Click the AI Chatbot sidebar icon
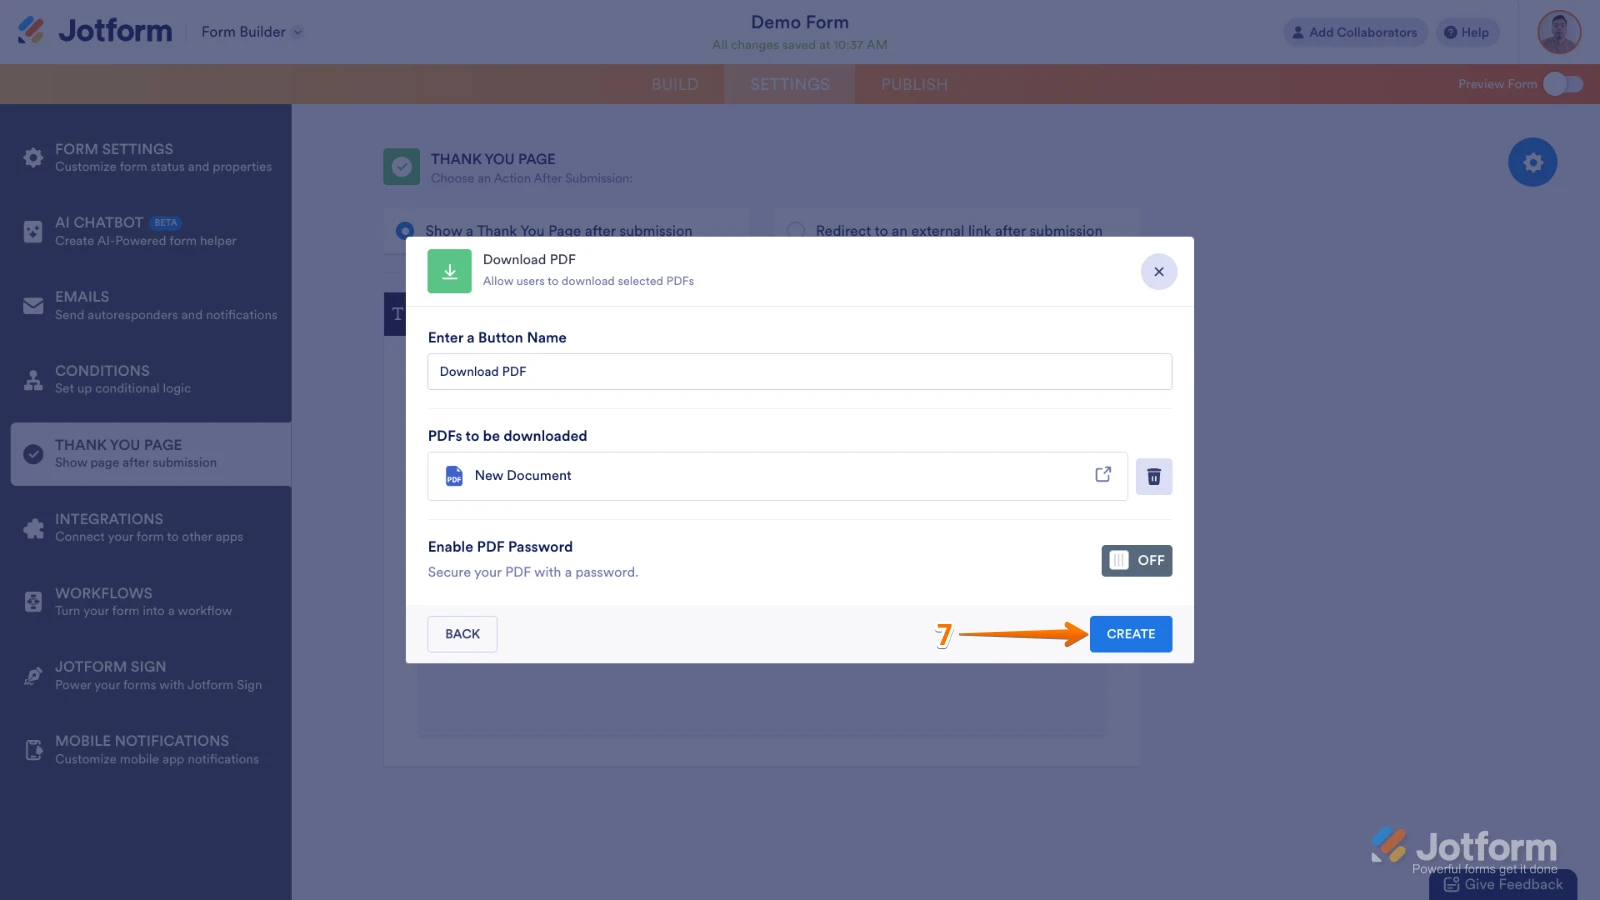 [x=33, y=232]
